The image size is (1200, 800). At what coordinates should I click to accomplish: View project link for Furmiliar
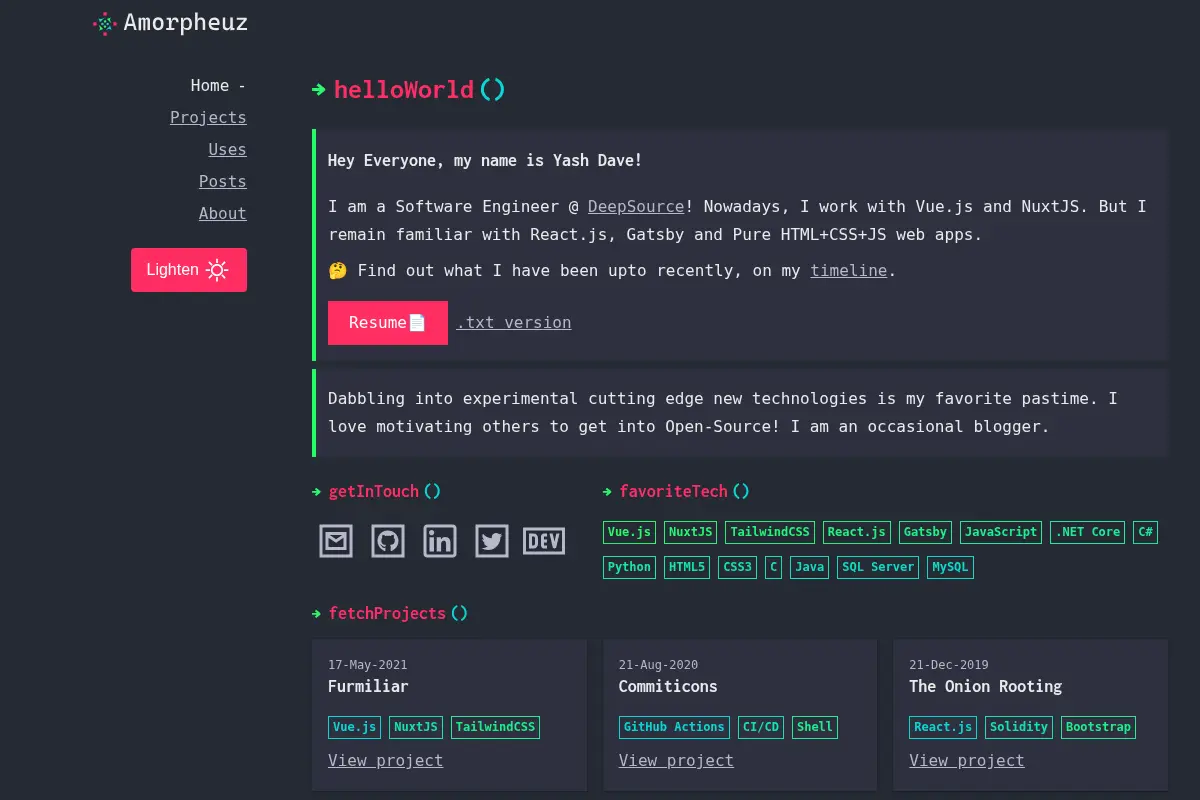pyautogui.click(x=386, y=761)
